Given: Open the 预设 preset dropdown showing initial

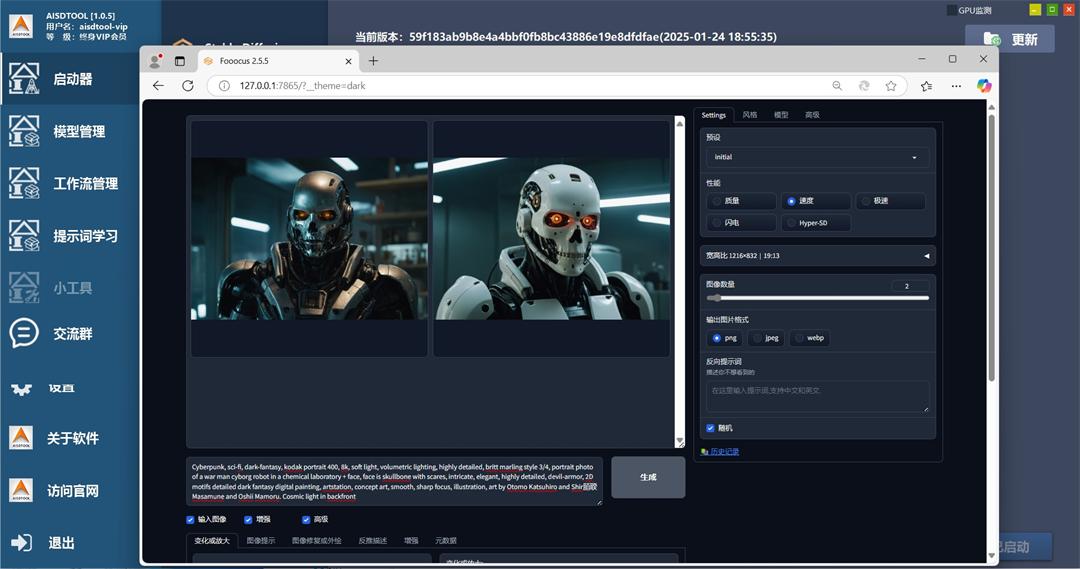Looking at the screenshot, I should coord(816,157).
